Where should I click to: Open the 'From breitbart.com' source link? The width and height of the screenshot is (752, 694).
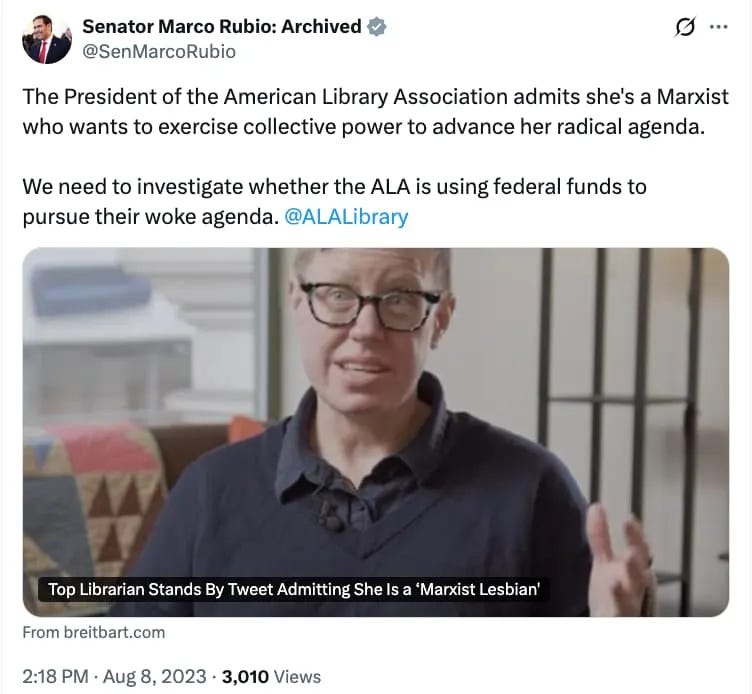click(x=94, y=632)
